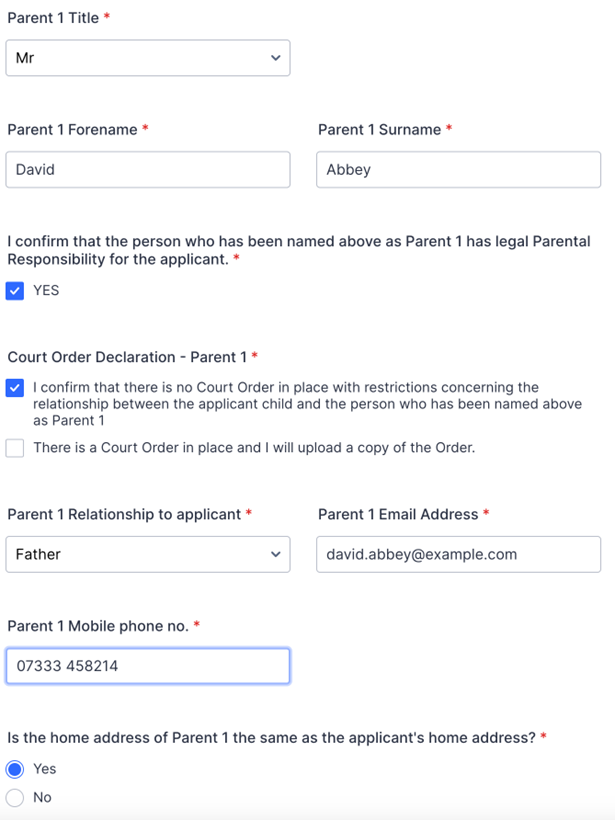Open the Relationship dropdown showing Father
This screenshot has height=820, width=615.
(148, 554)
